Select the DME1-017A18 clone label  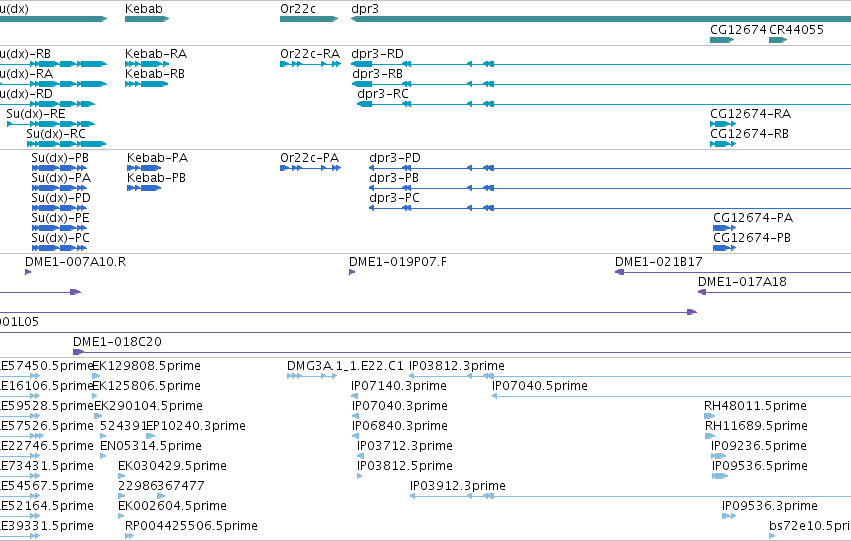coord(742,282)
